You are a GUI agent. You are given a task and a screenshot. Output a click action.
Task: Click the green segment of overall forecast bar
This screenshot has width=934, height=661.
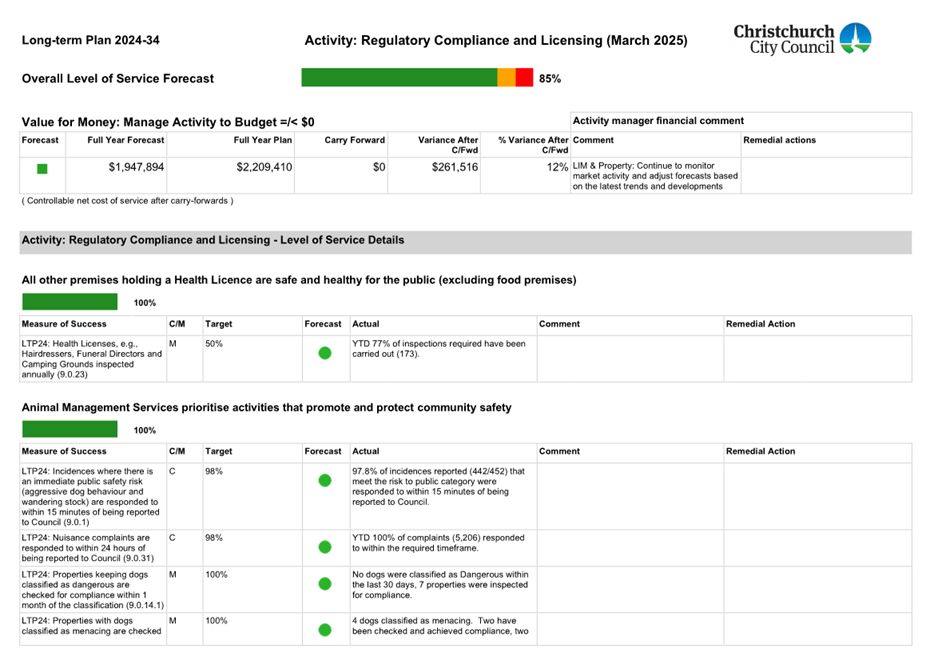click(399, 77)
